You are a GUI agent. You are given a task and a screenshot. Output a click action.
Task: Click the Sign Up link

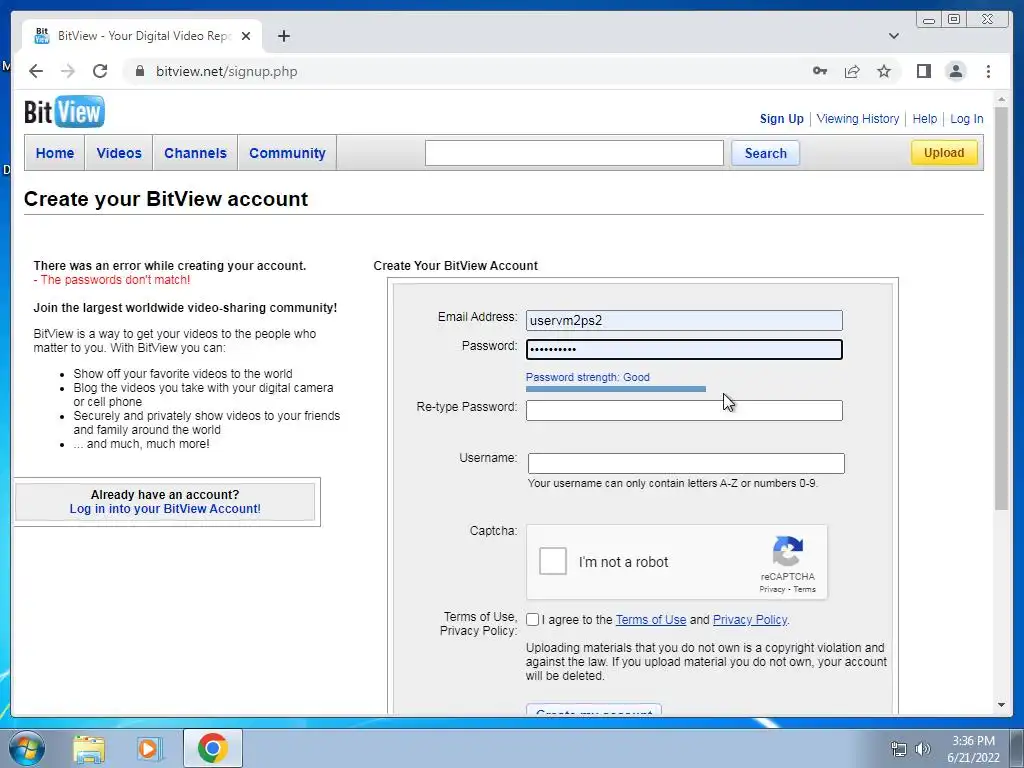(781, 119)
